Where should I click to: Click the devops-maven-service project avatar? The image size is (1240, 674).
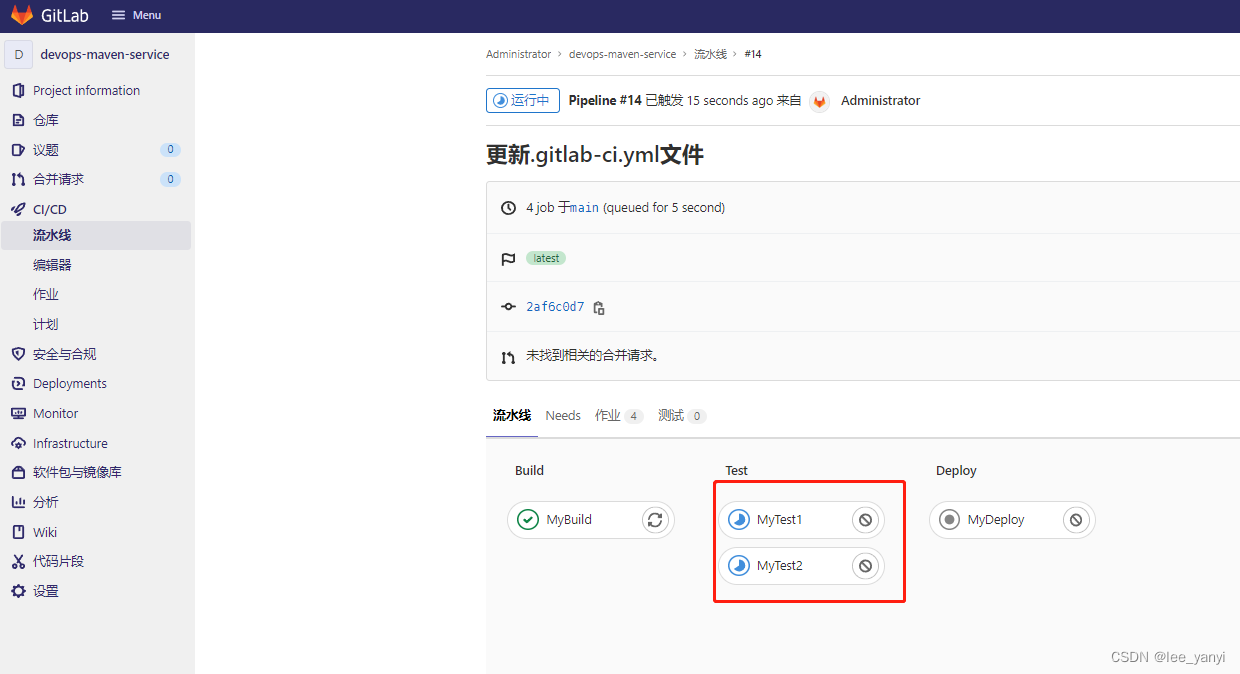[x=18, y=53]
